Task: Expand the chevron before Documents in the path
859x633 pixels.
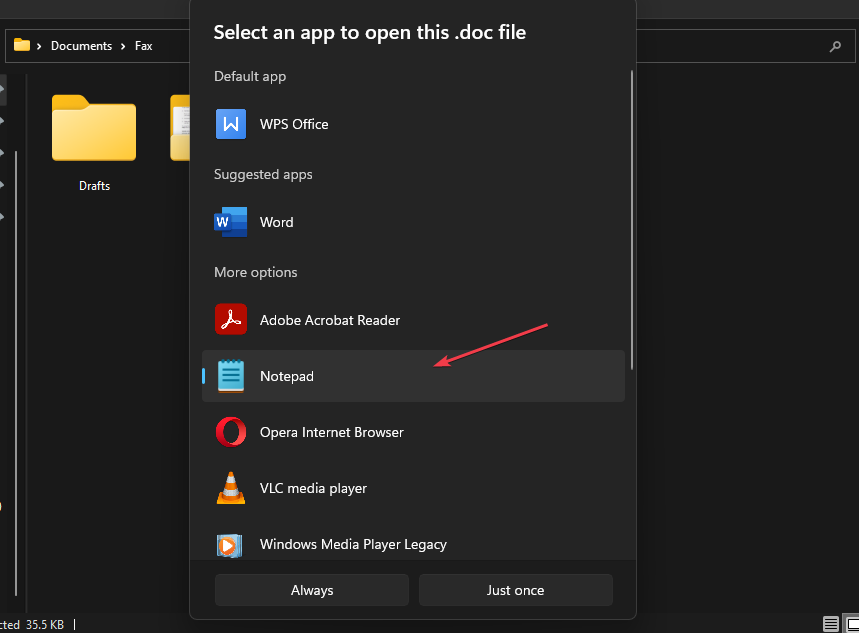Action: (39, 46)
